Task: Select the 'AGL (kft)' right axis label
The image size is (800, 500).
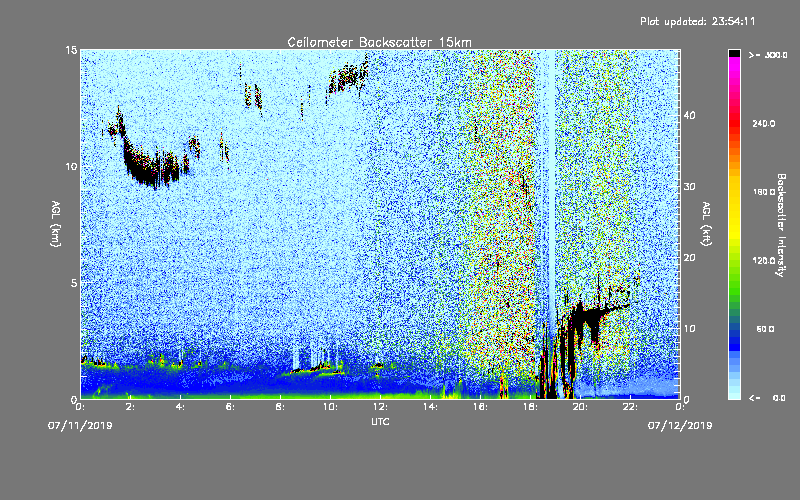Action: coord(706,223)
